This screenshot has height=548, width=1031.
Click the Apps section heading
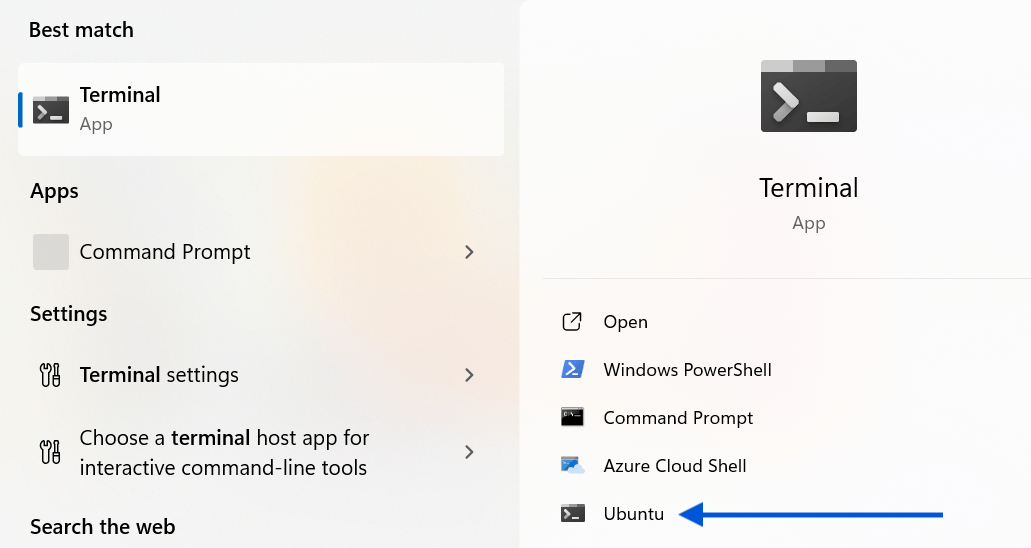[54, 191]
